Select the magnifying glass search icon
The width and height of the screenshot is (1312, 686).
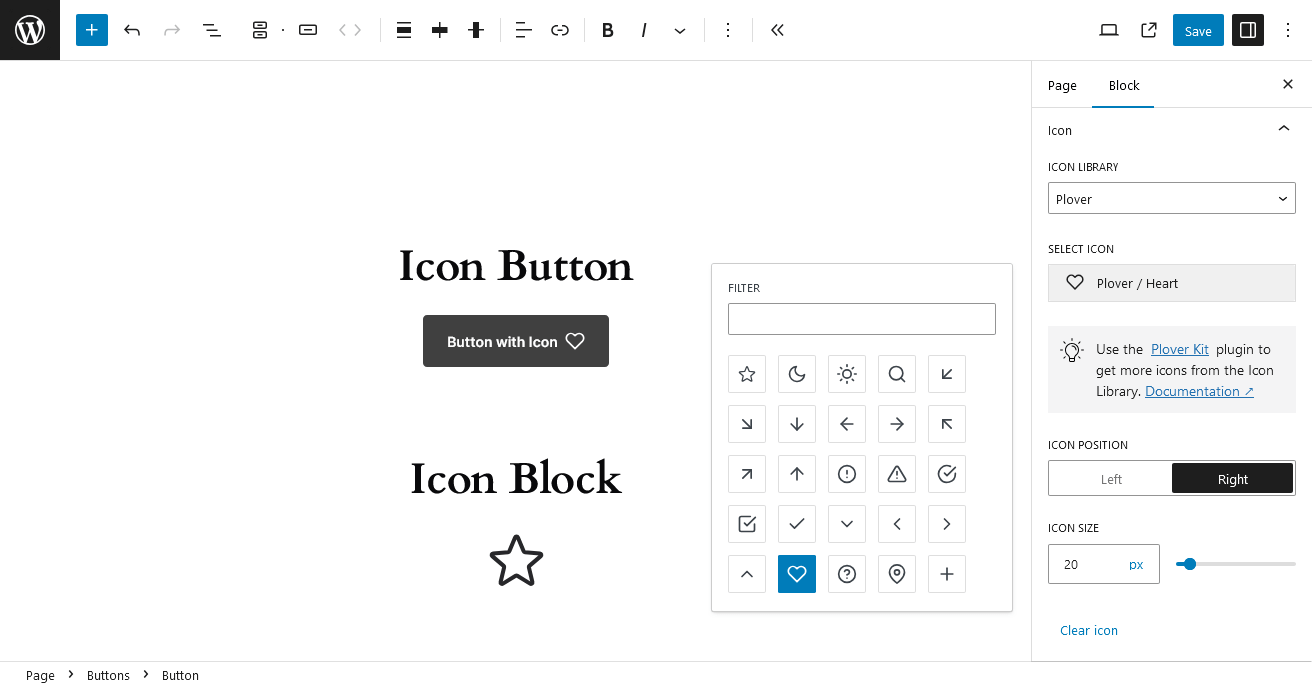coord(897,374)
